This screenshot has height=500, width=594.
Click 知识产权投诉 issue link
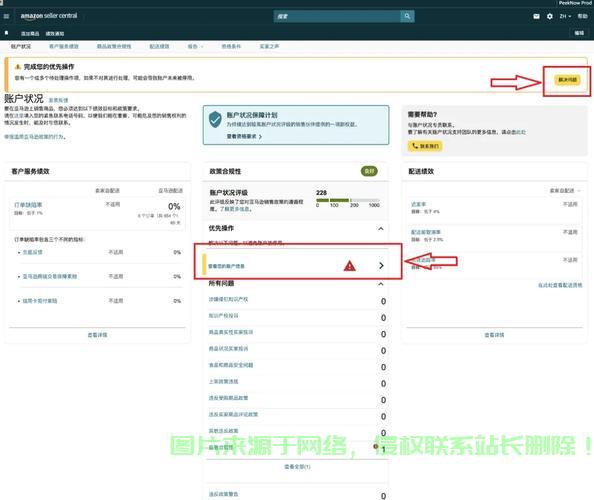pyautogui.click(x=224, y=316)
